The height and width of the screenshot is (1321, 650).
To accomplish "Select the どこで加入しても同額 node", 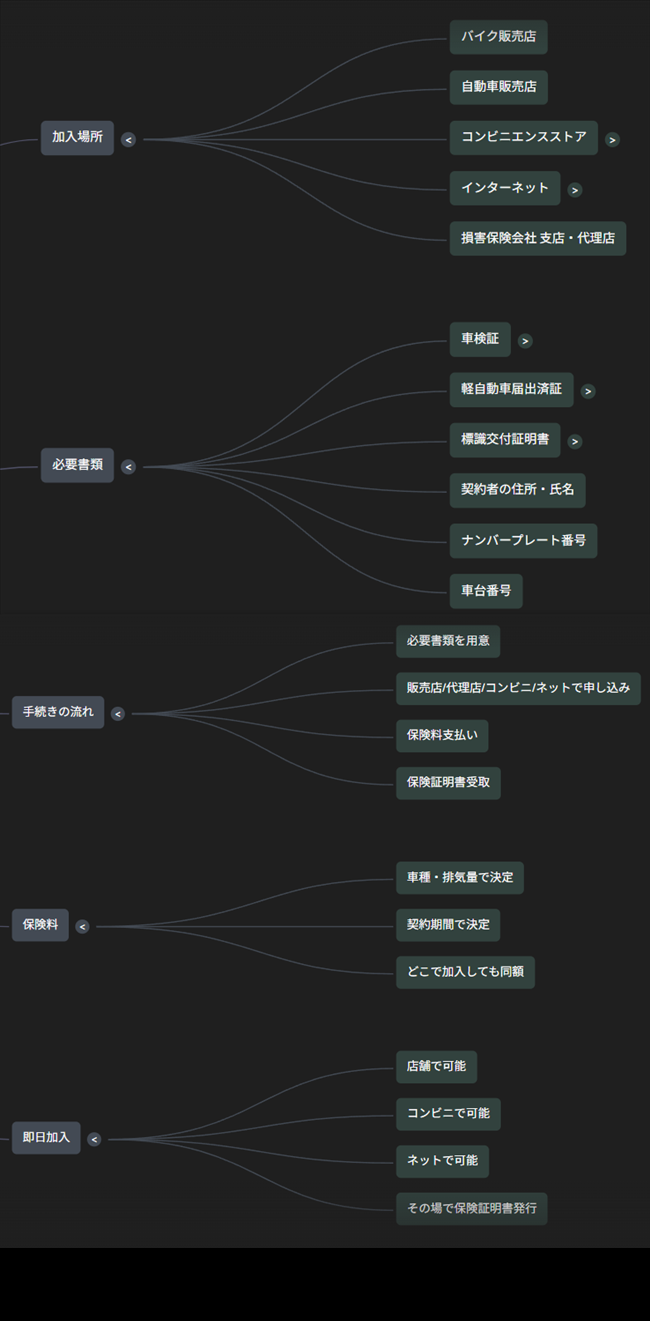I will point(465,972).
